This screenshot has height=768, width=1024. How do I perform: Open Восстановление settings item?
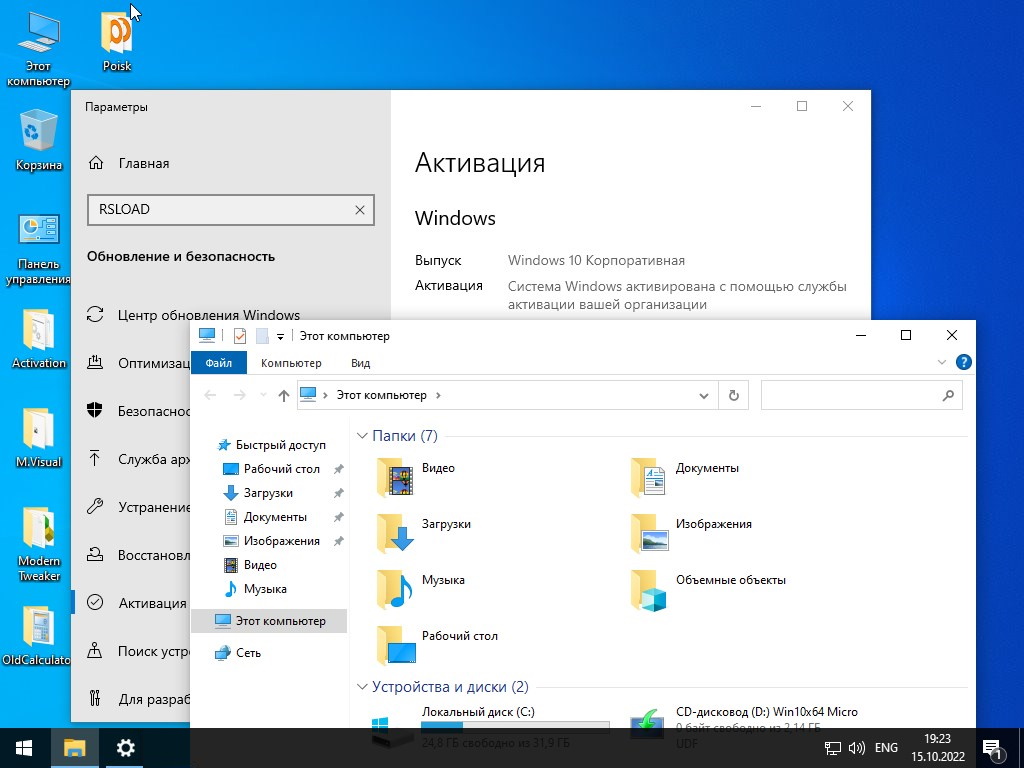pyautogui.click(x=138, y=555)
